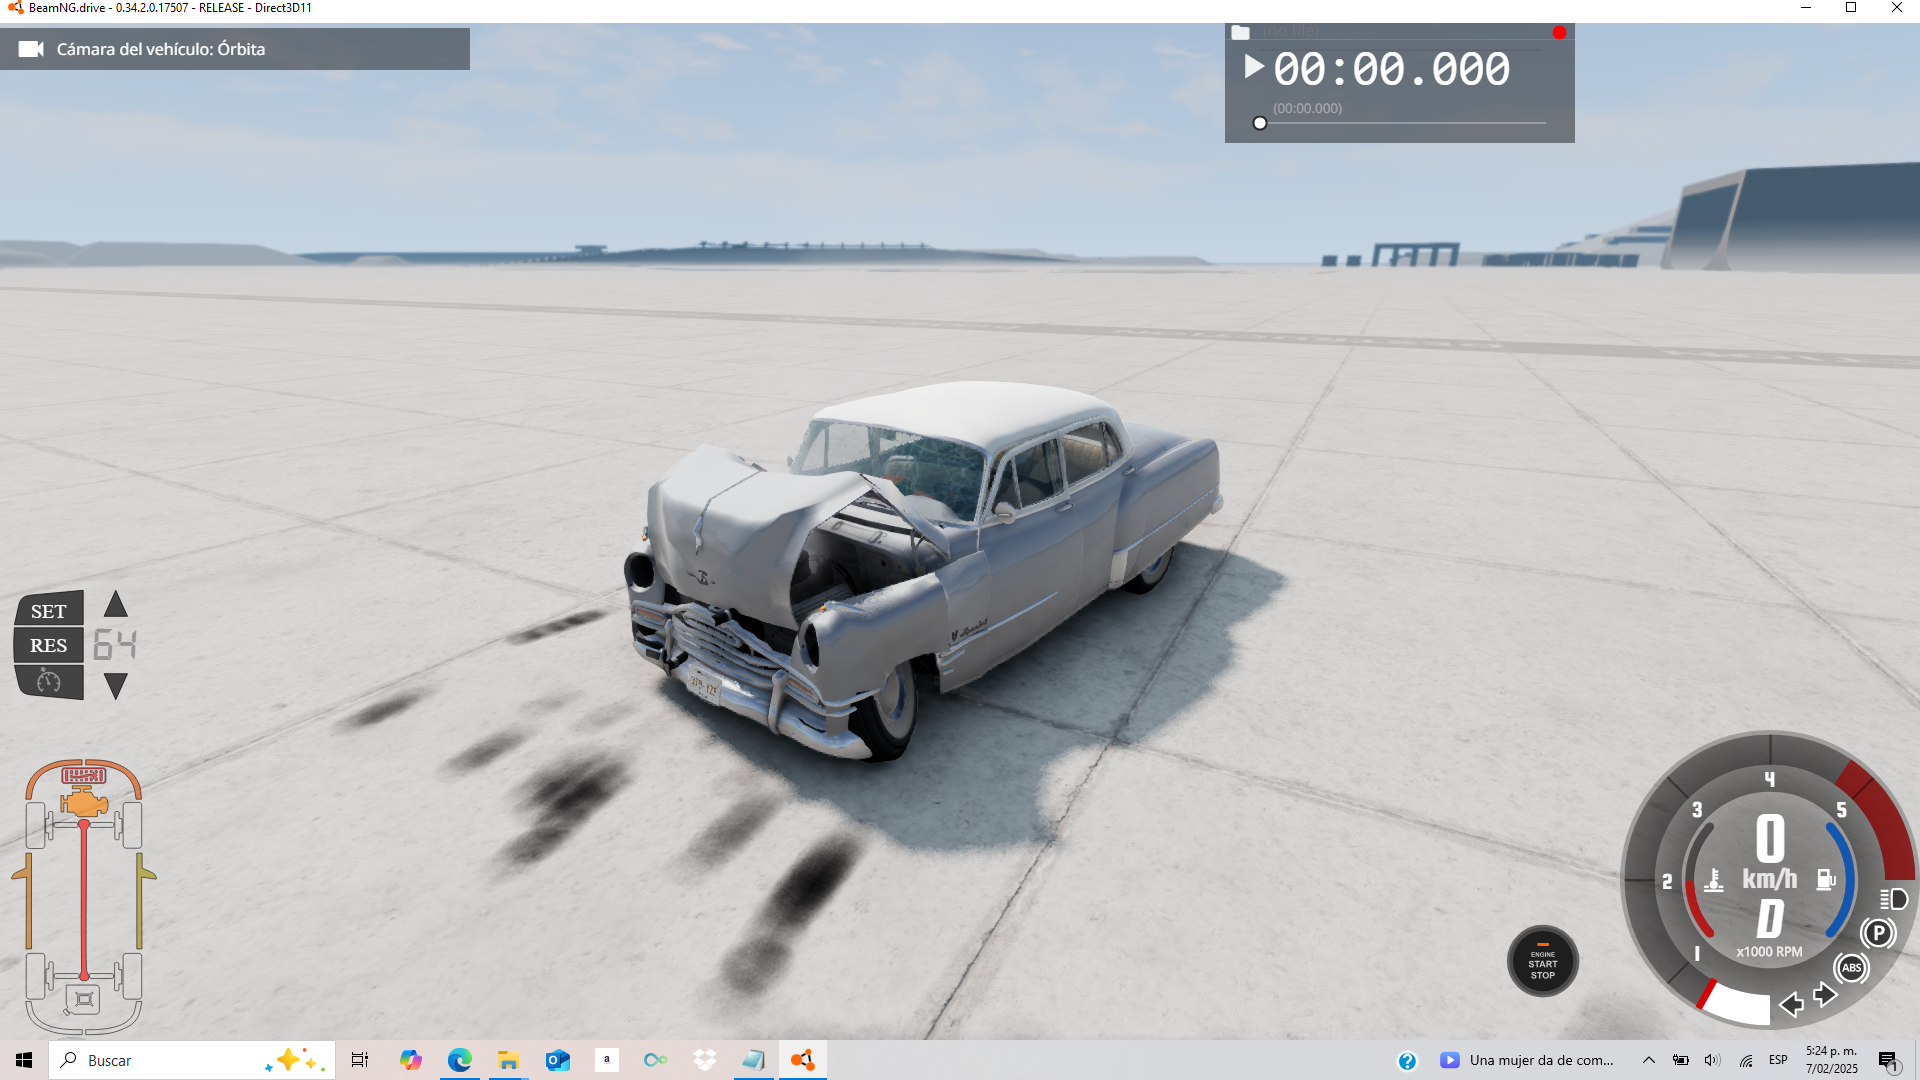Click the engine temperature gauge icon
1920x1080 pixels.
coord(1714,880)
